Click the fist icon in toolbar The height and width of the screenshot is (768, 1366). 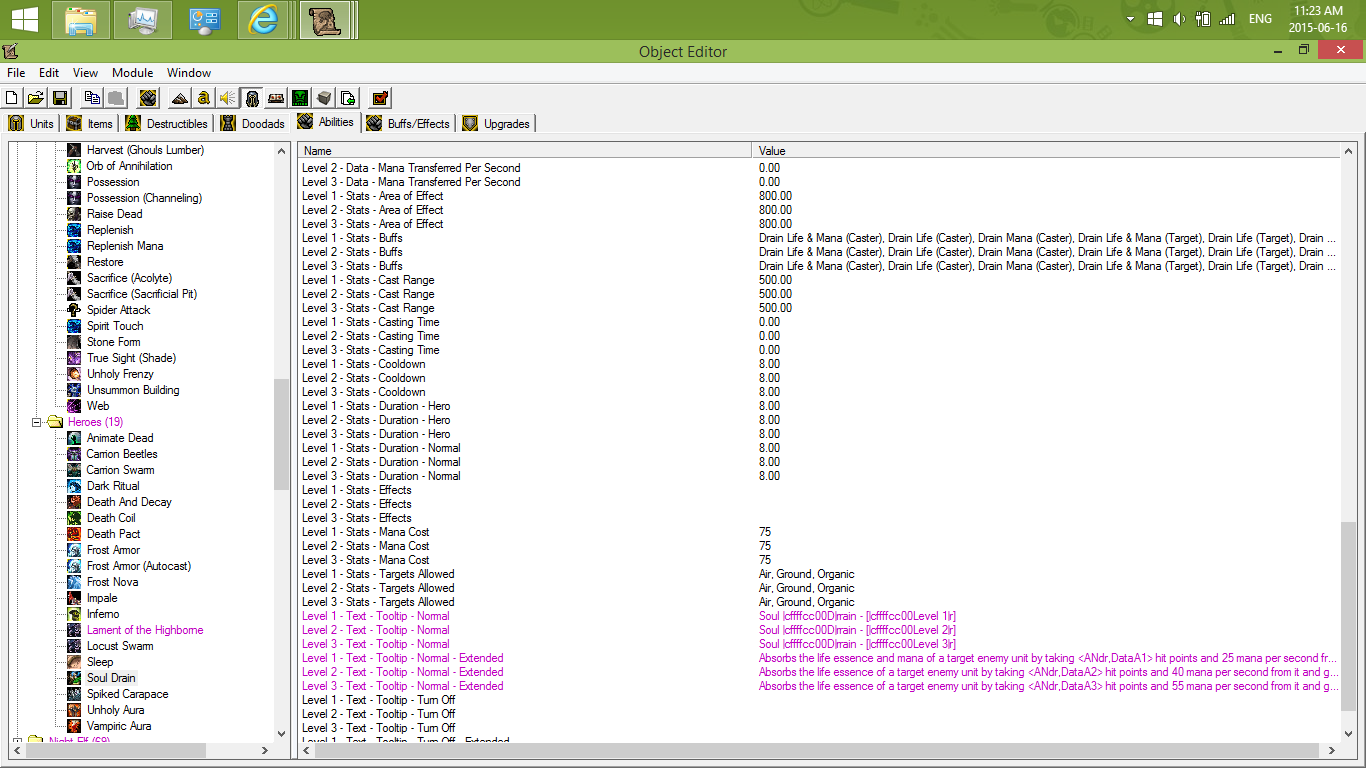tap(148, 98)
